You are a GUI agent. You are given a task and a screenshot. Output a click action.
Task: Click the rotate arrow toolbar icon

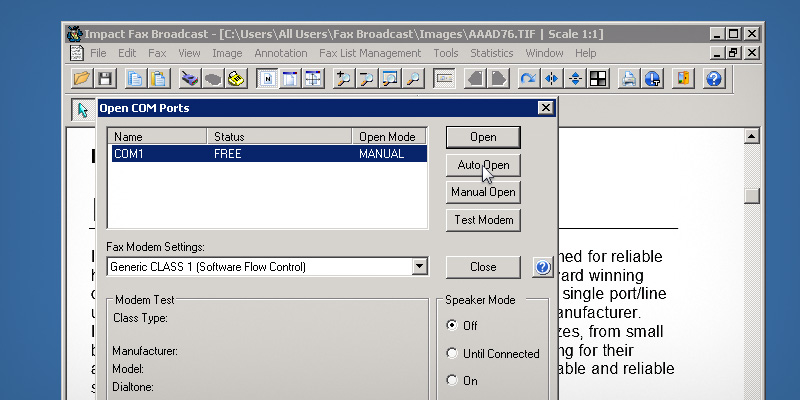pos(527,78)
